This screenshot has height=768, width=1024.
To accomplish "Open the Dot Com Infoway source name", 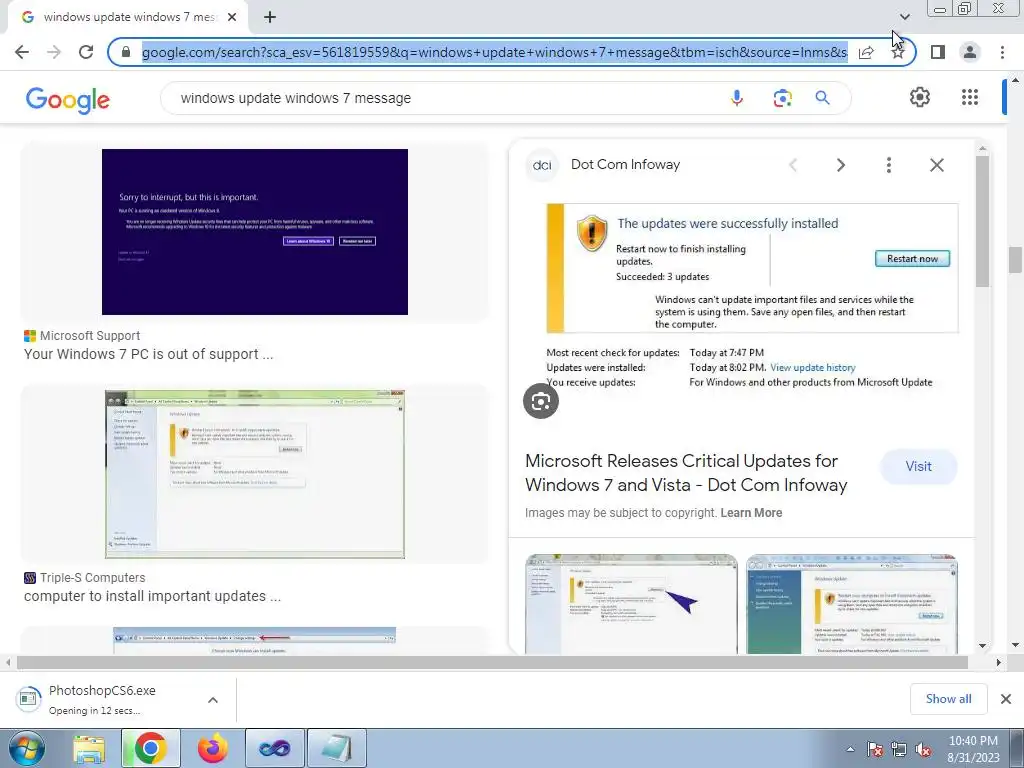I will [x=625, y=165].
